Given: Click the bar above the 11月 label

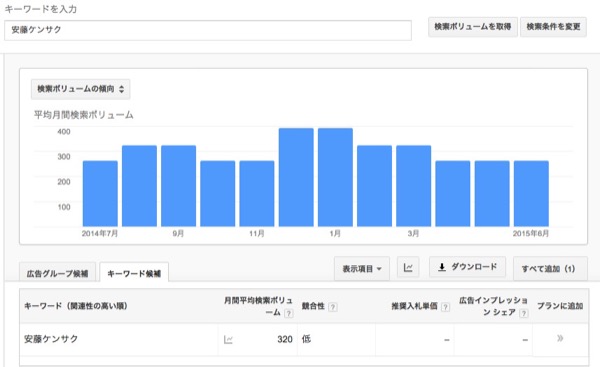Looking at the screenshot, I should click(x=257, y=194).
